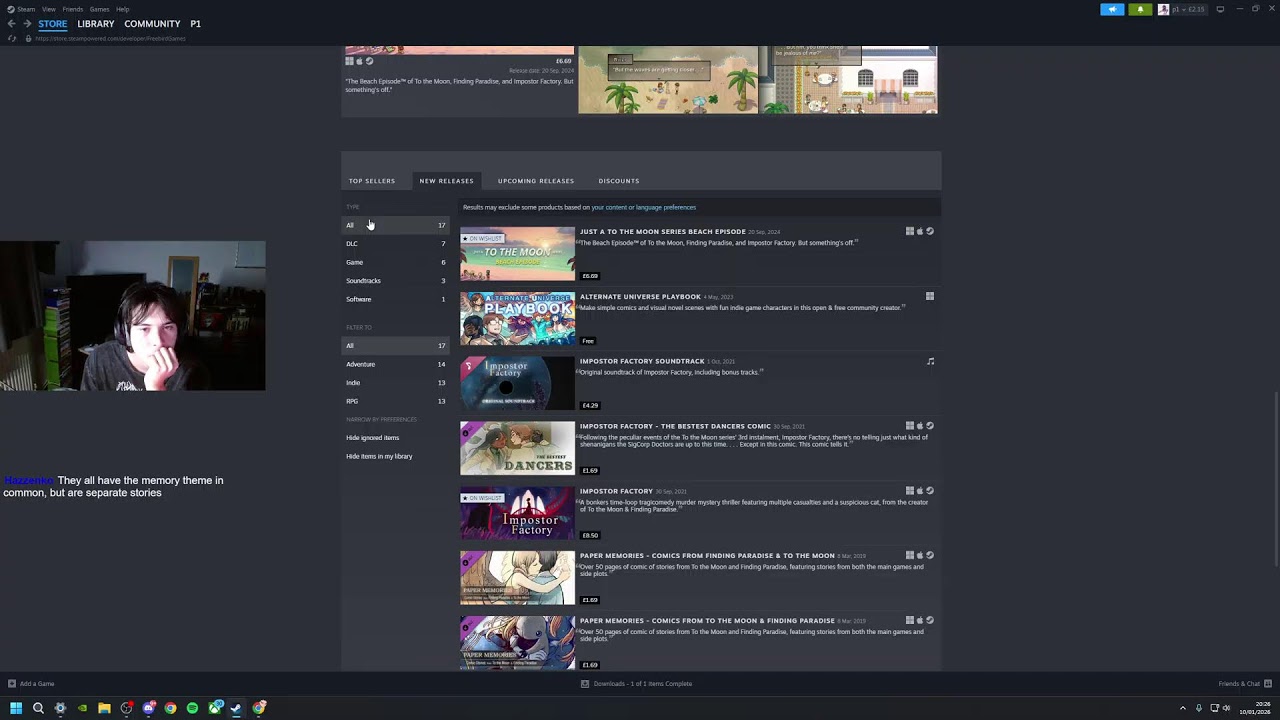
Task: Open the Discounts tab
Action: [x=619, y=181]
